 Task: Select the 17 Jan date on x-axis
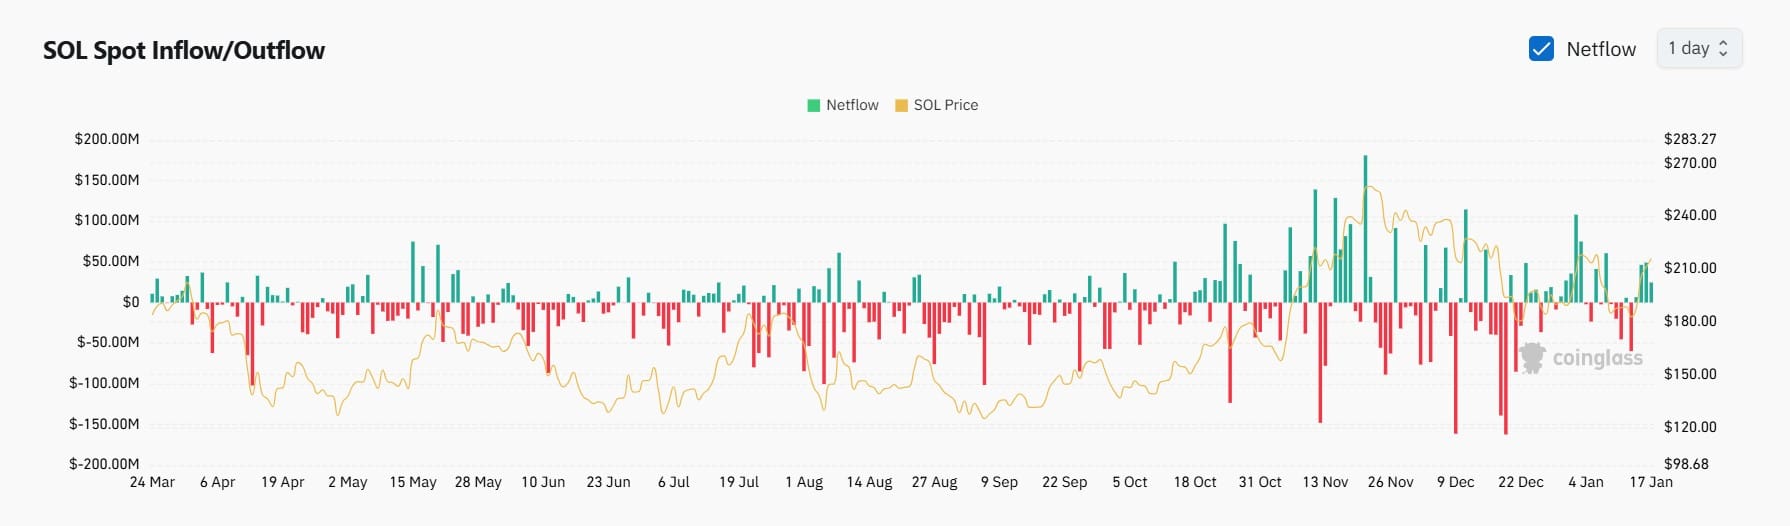click(x=1650, y=482)
